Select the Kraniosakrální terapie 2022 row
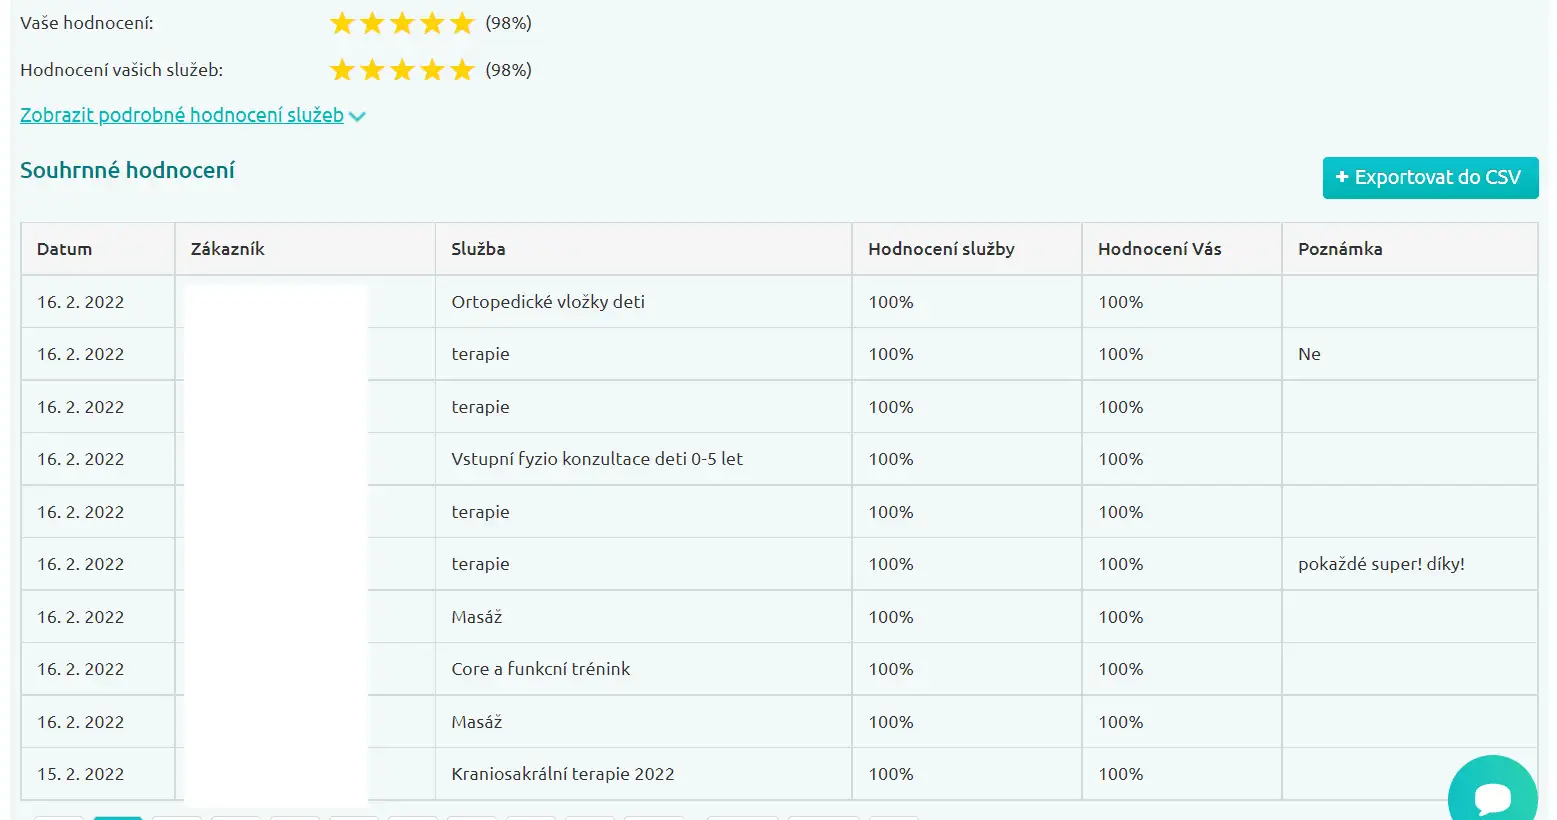 tap(779, 774)
